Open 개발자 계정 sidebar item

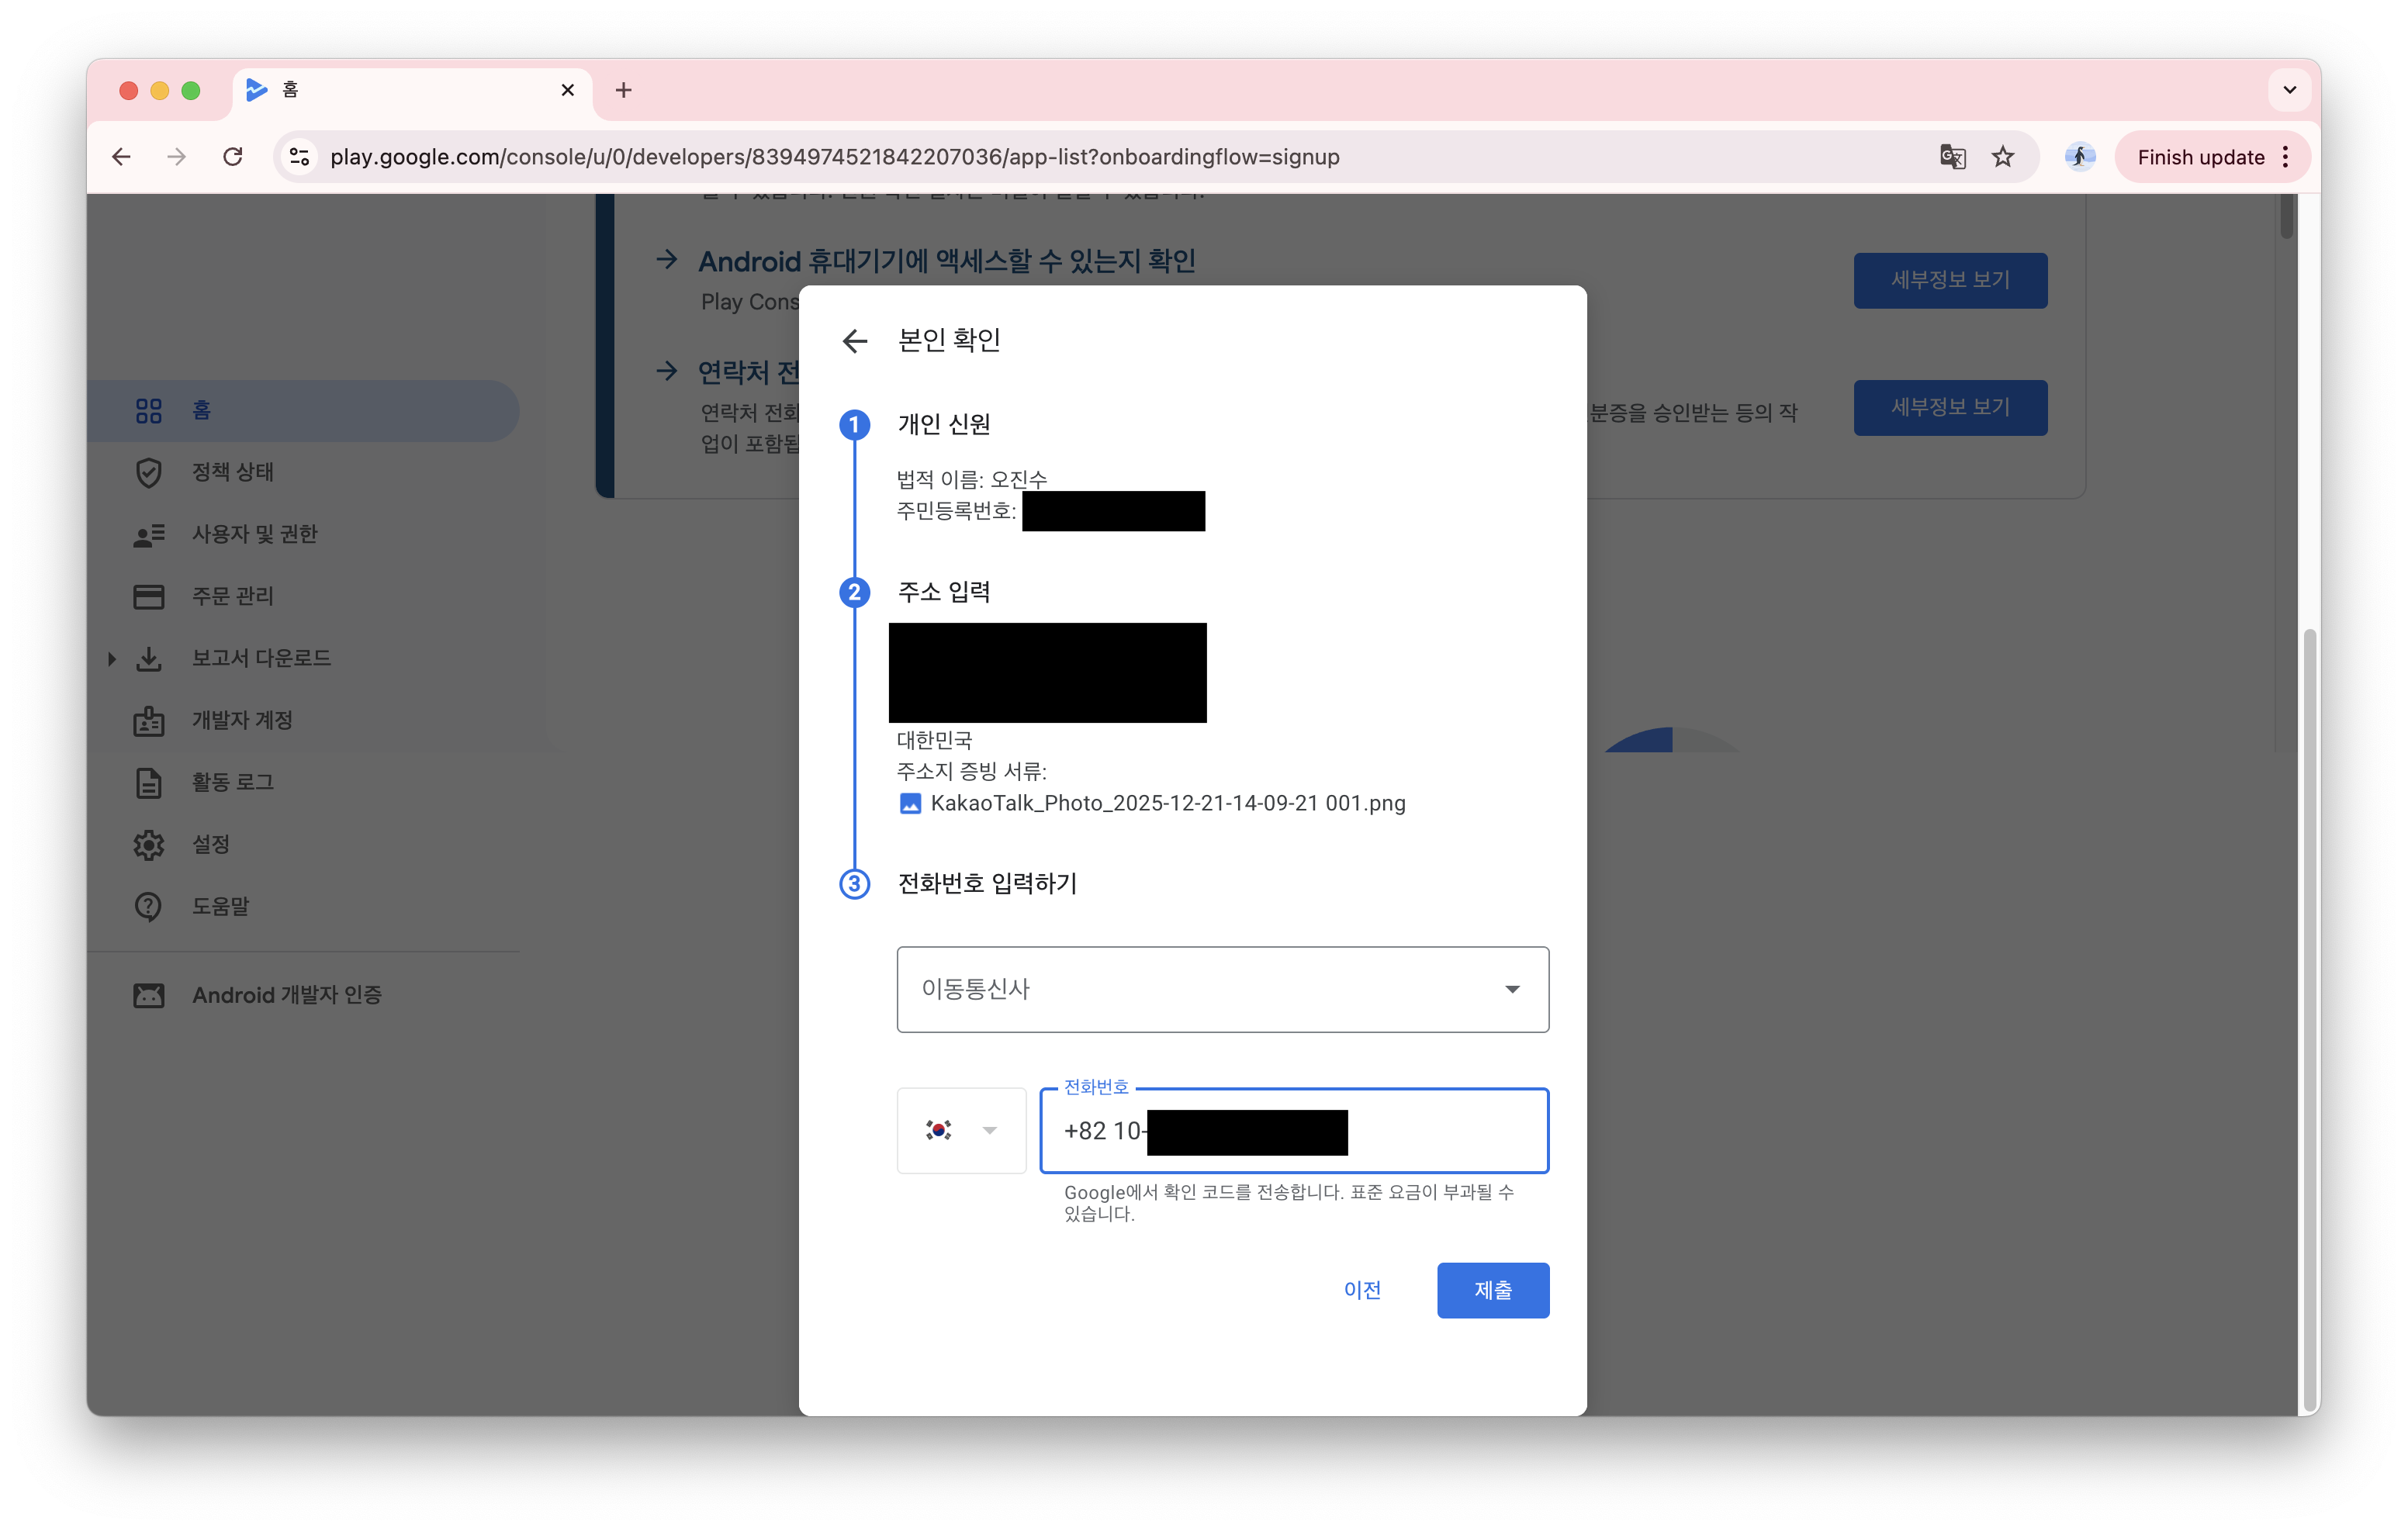242,720
